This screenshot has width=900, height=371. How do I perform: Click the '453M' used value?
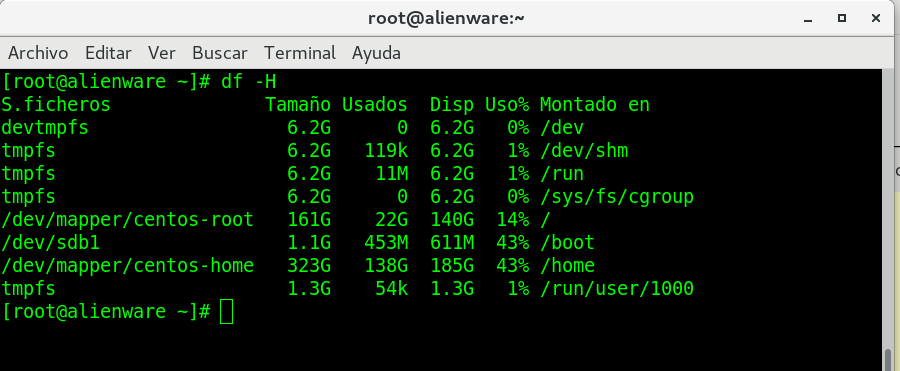click(x=386, y=242)
